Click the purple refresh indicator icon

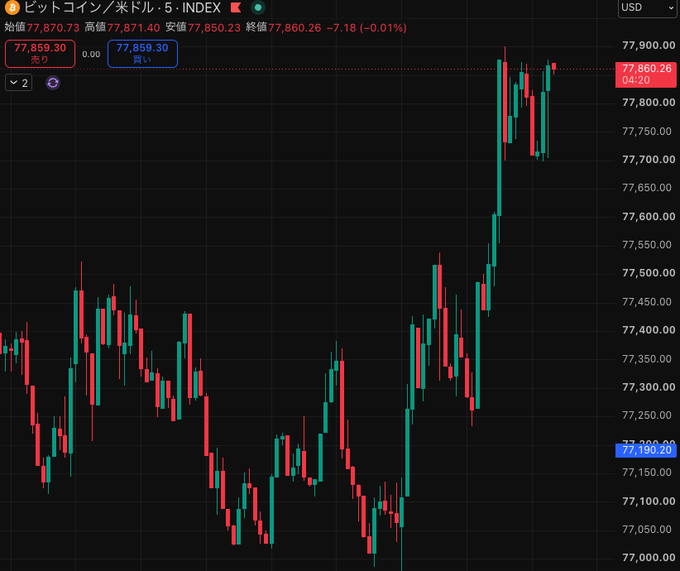point(53,83)
